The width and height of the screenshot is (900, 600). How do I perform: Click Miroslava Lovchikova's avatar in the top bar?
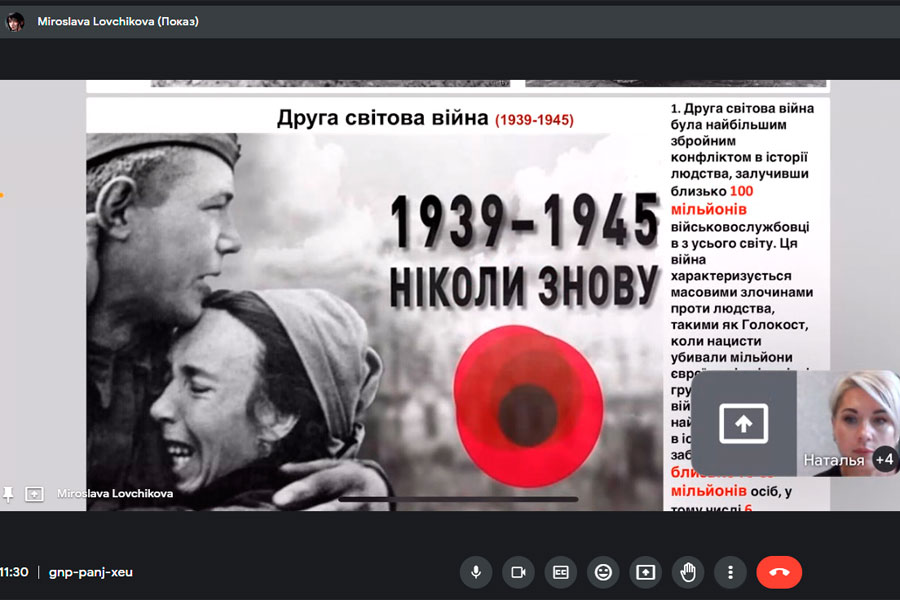(15, 22)
